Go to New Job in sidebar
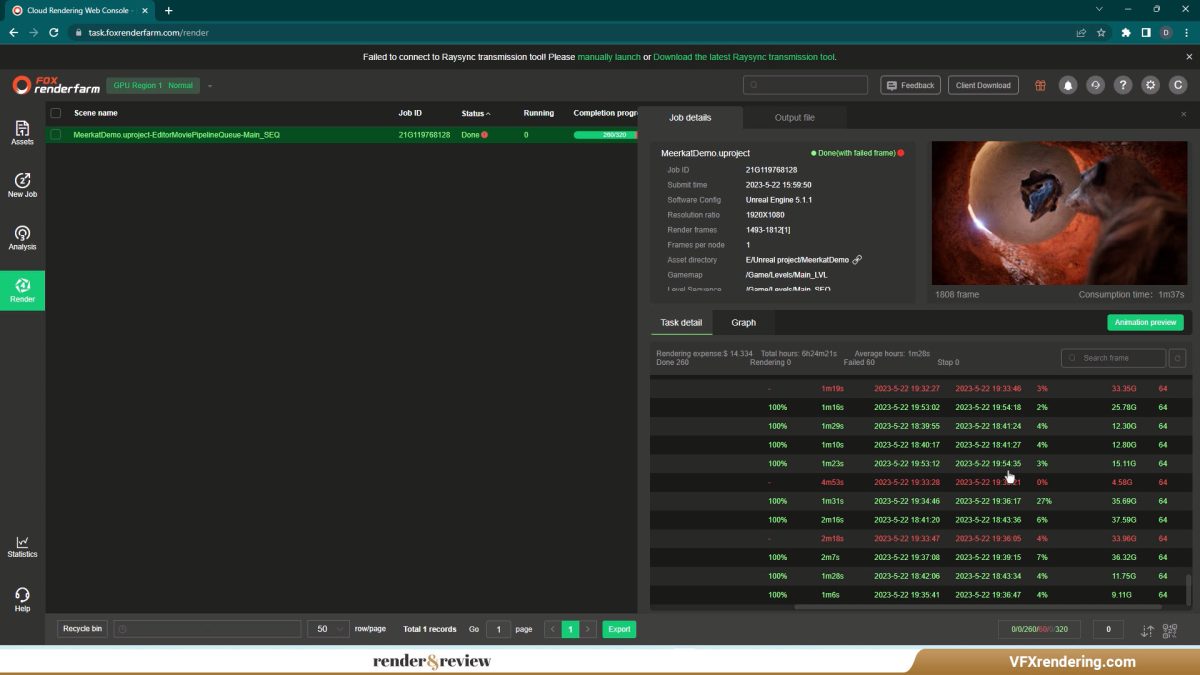The height and width of the screenshot is (675, 1200). [x=22, y=185]
